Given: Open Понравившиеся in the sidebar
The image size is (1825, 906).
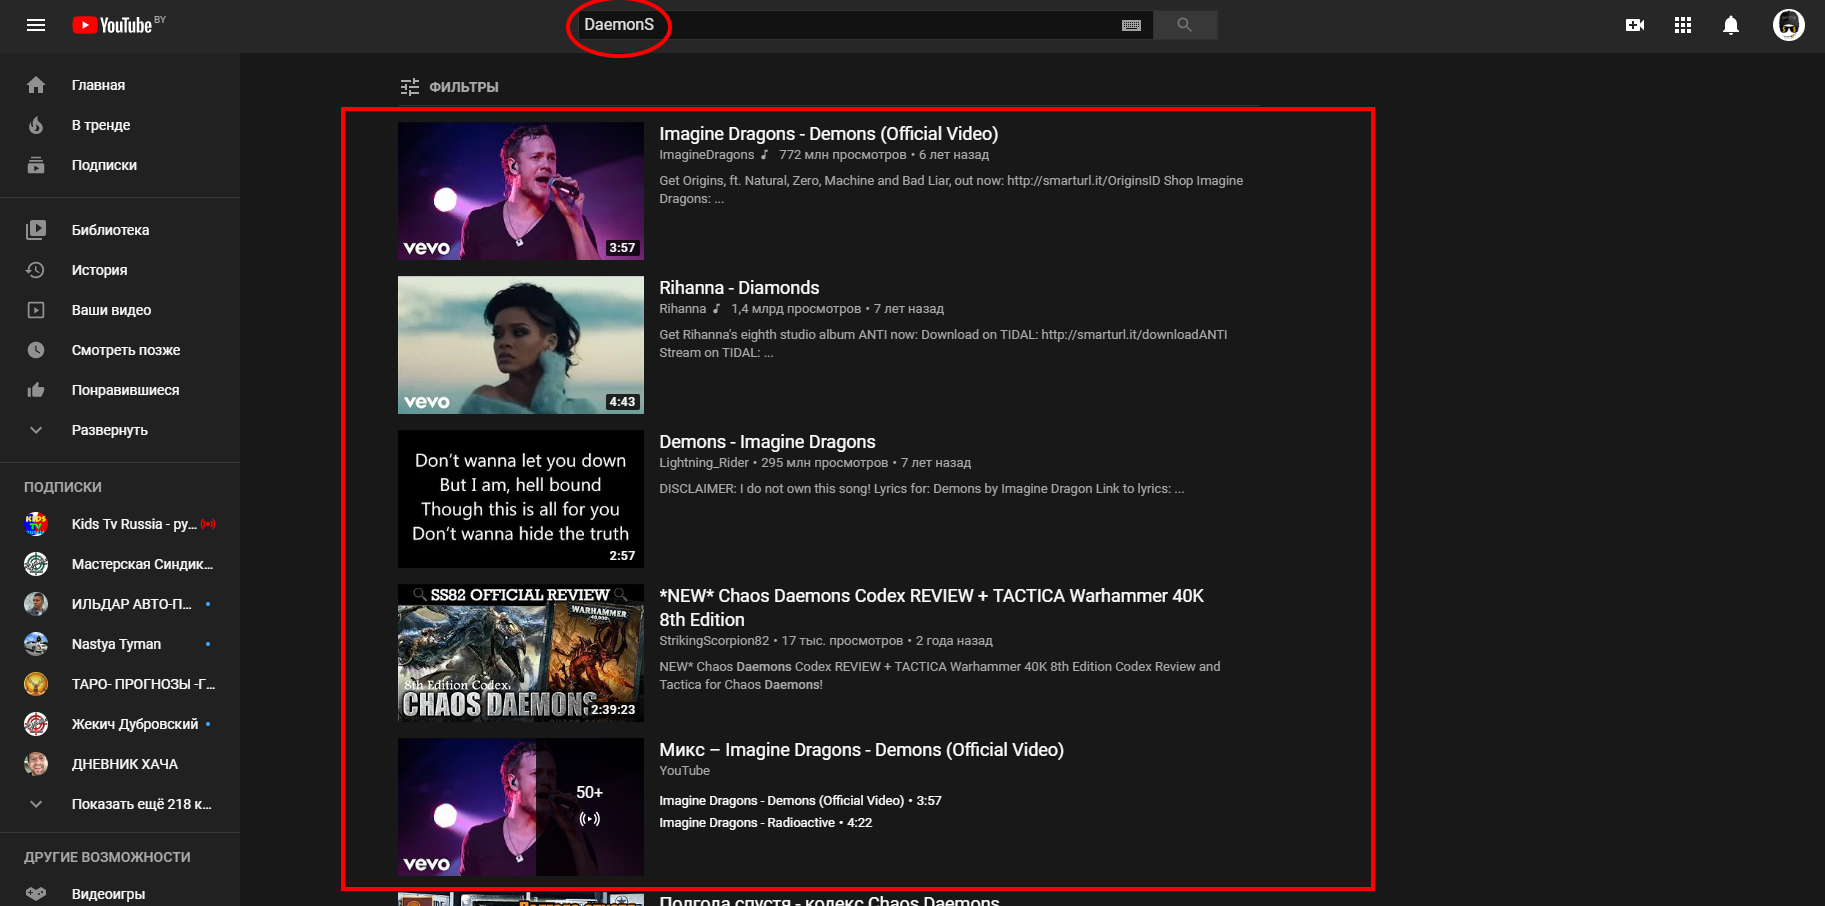Looking at the screenshot, I should (120, 390).
